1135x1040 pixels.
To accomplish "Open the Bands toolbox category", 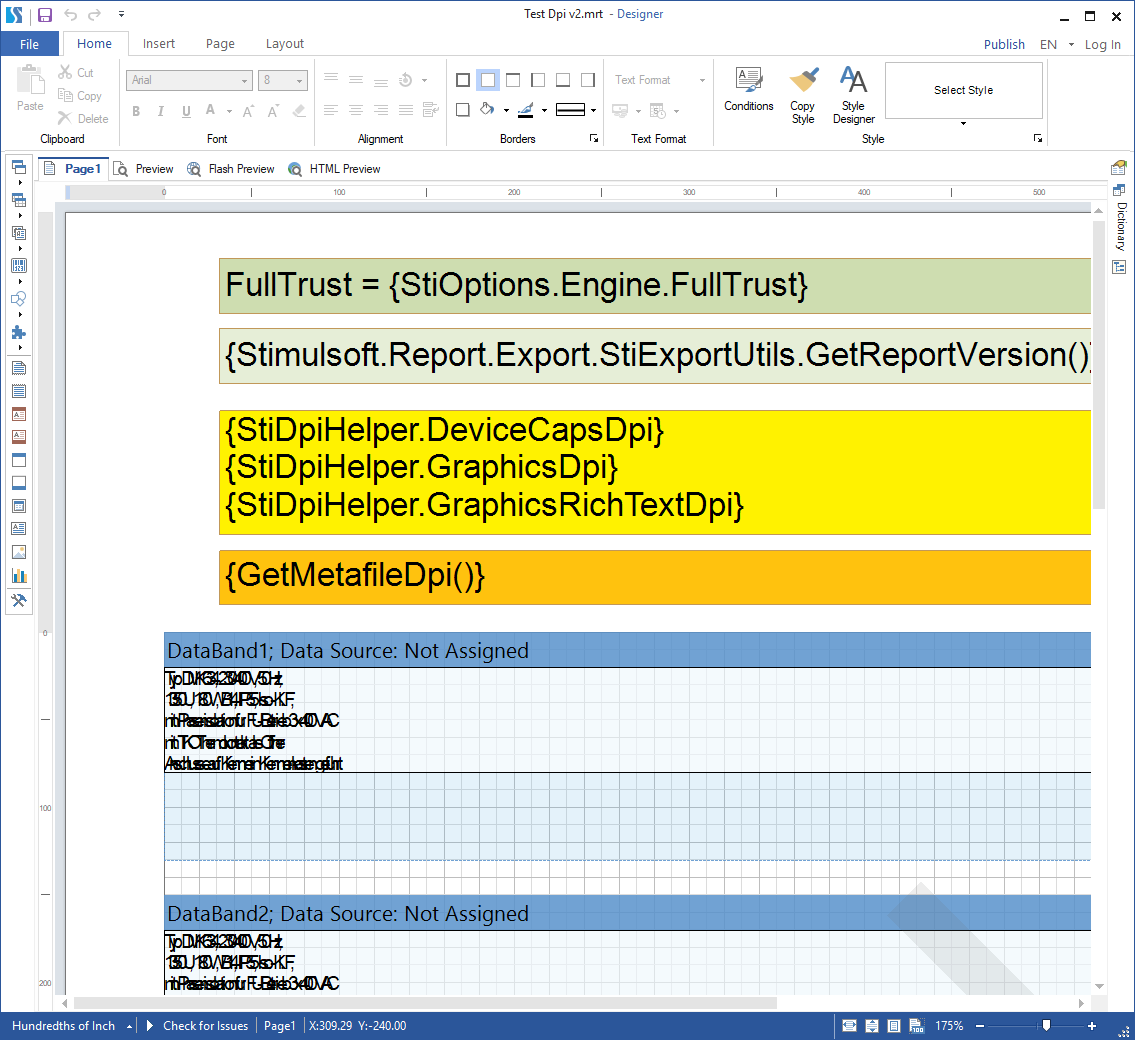I will tap(19, 167).
